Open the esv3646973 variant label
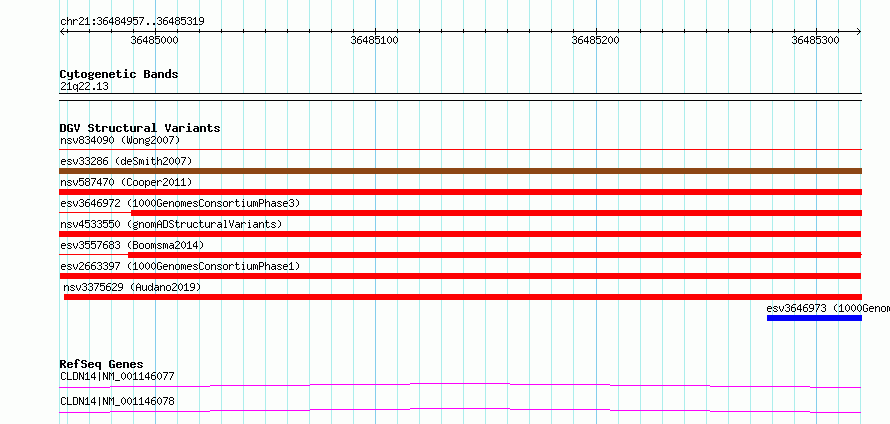Screen dimensions: 890x424 828,308
